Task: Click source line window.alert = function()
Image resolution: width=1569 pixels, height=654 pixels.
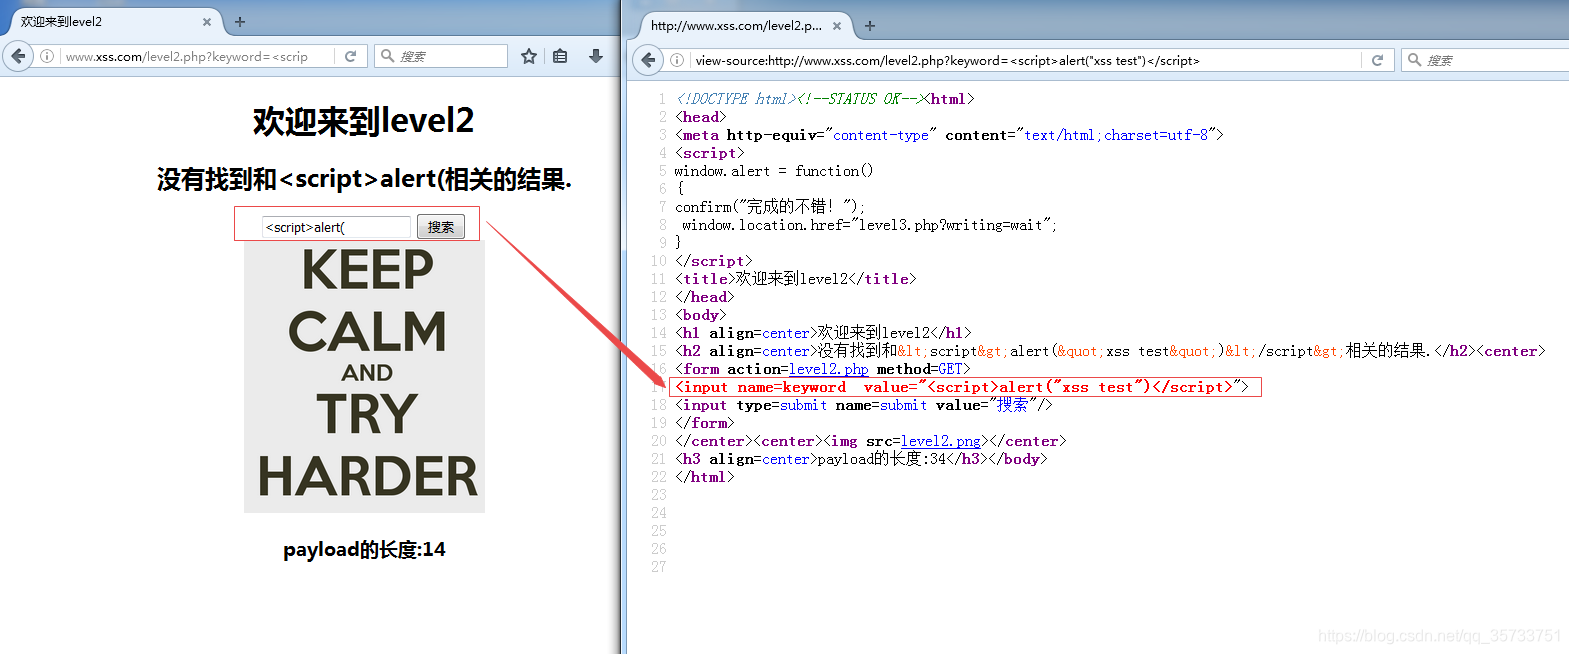Action: [x=774, y=171]
